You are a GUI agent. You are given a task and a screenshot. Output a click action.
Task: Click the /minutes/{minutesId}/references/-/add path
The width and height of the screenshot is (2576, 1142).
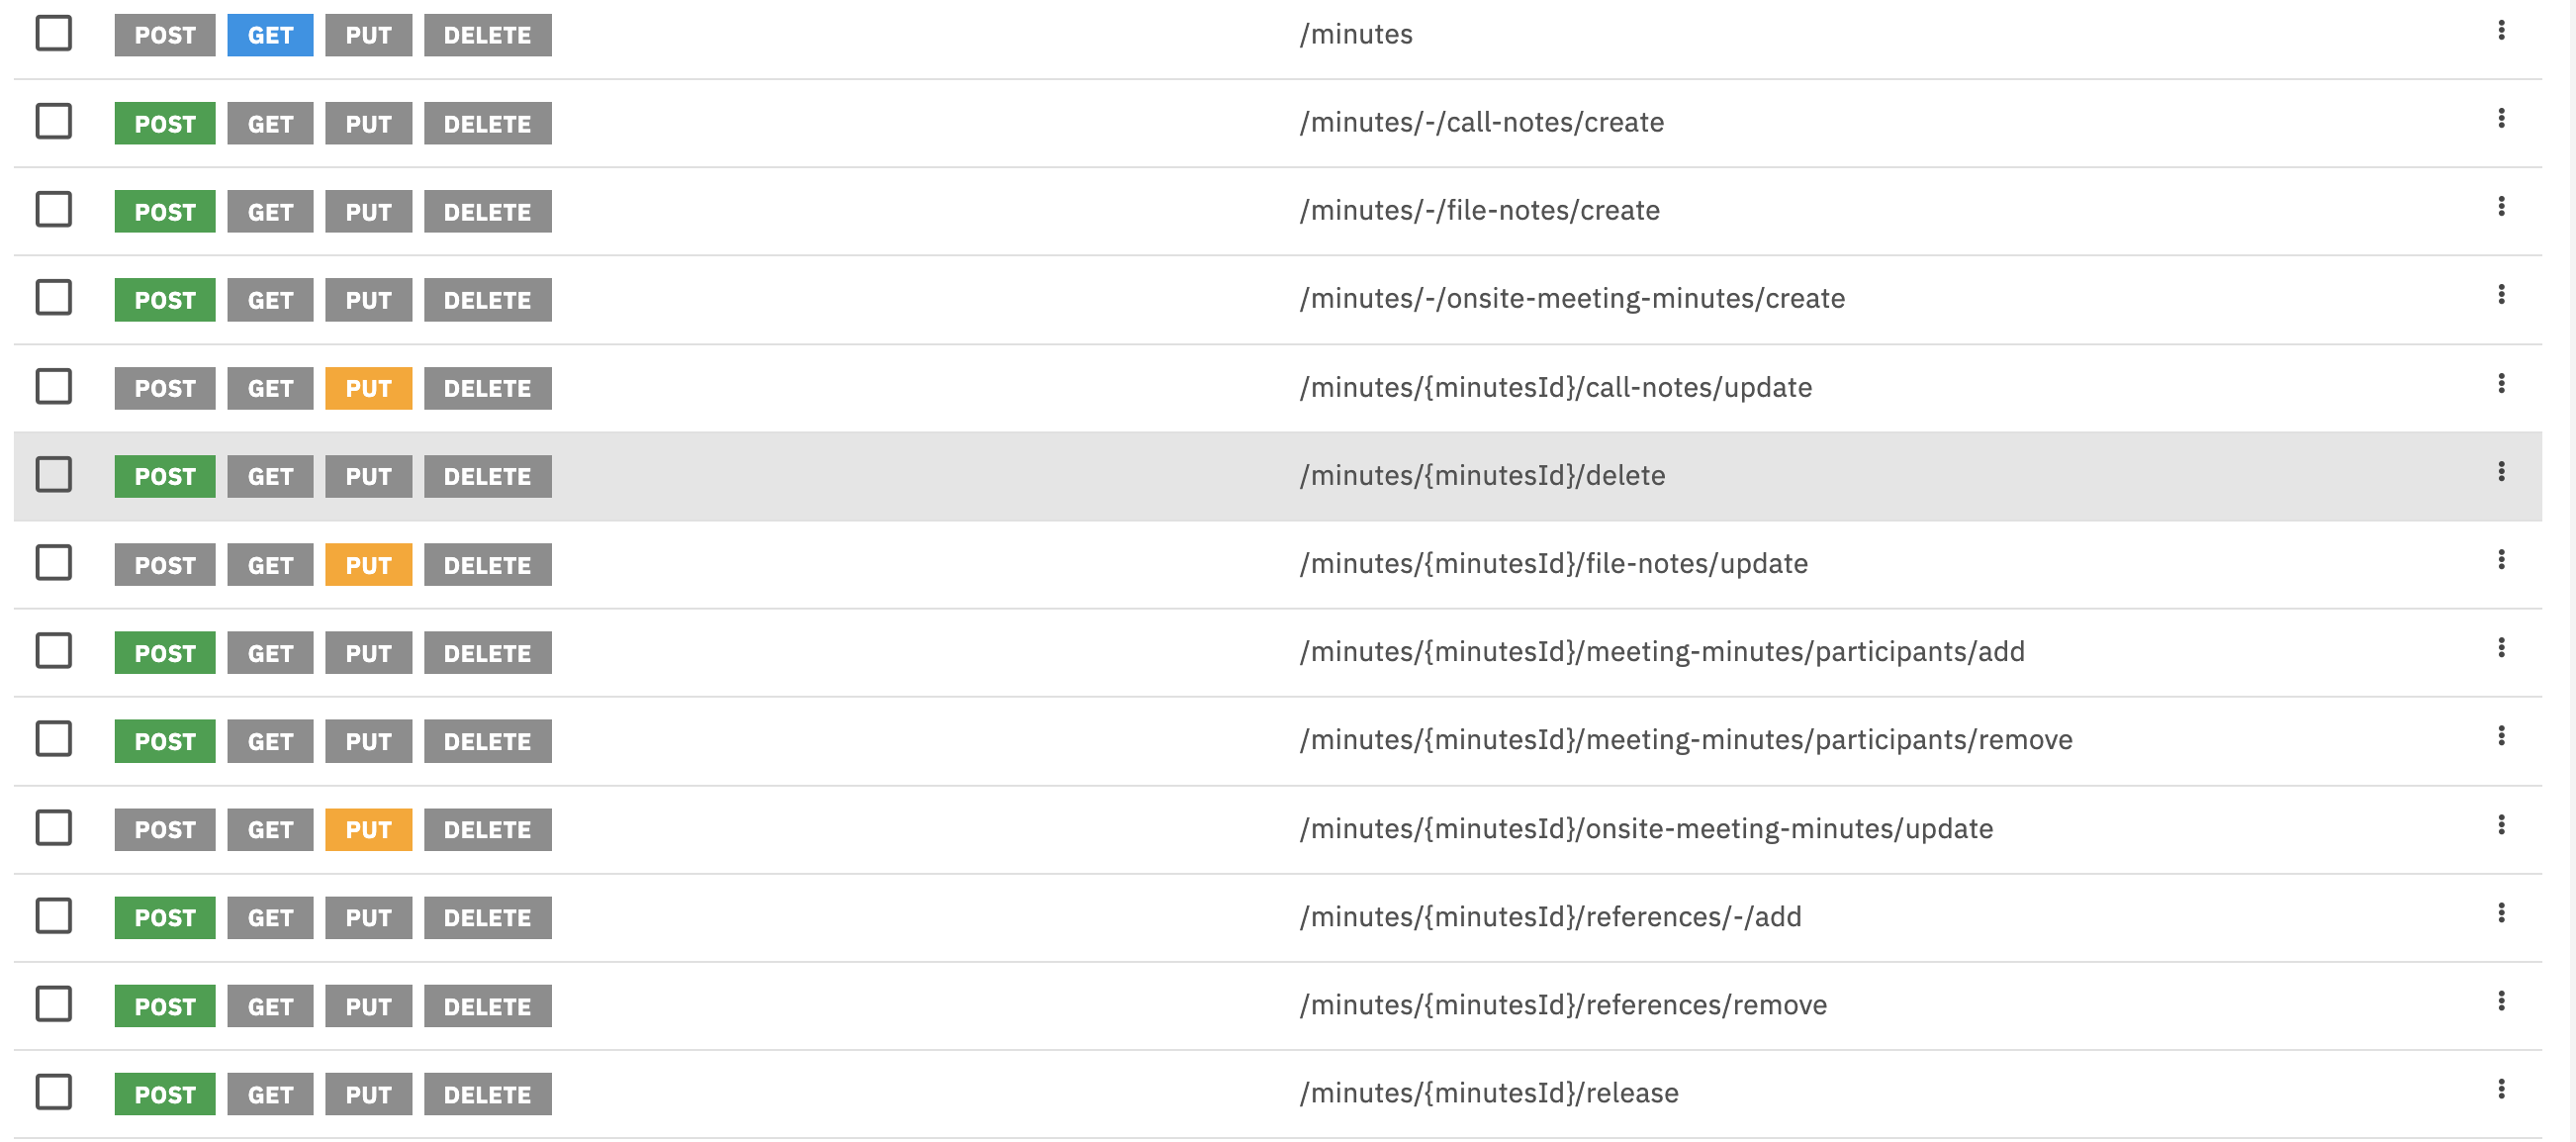(x=1550, y=917)
